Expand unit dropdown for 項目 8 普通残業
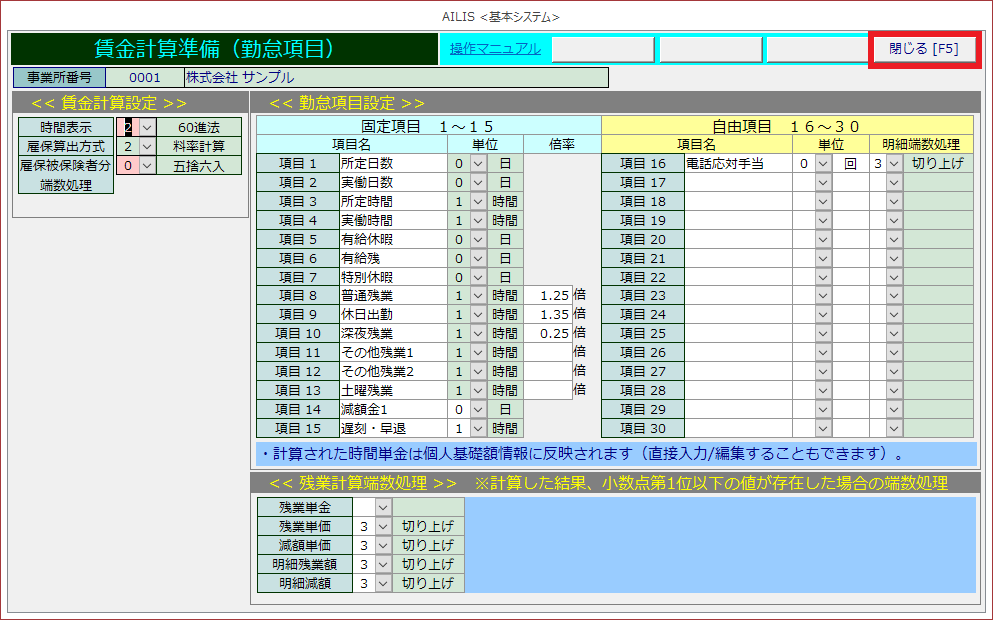 click(x=478, y=296)
